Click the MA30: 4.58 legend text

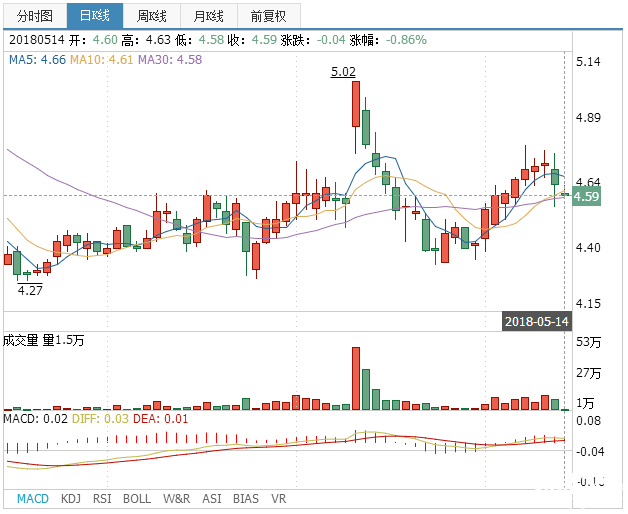click(x=170, y=60)
